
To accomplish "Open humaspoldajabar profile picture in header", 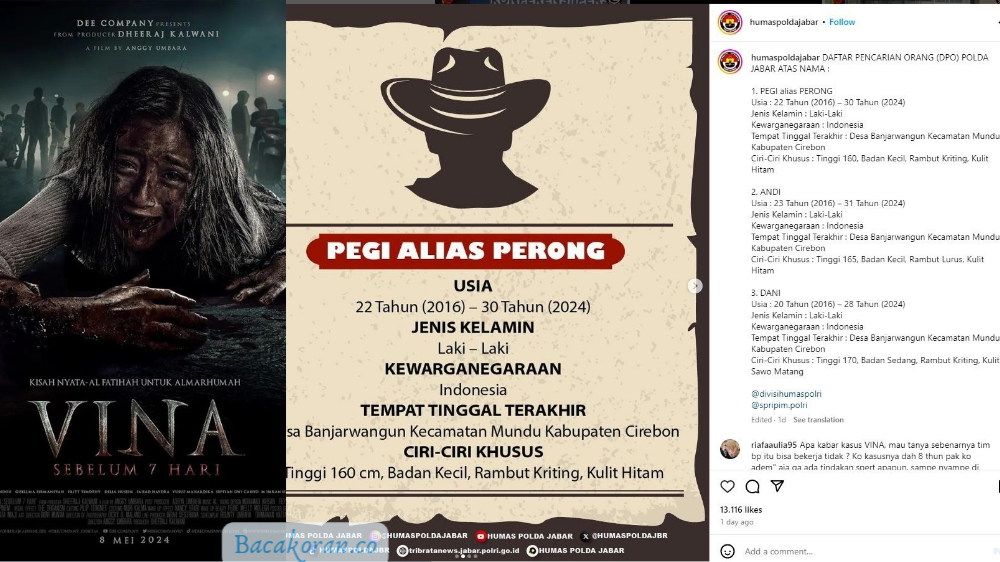I will point(730,22).
